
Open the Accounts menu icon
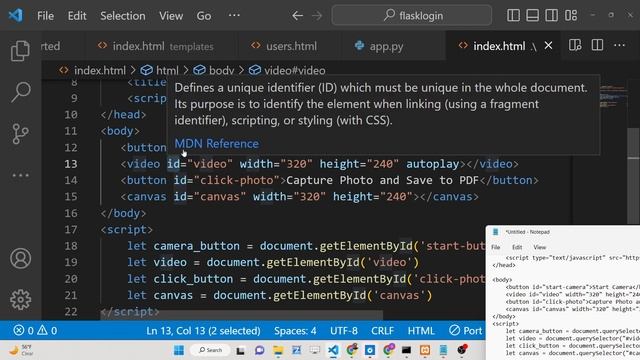tap(20, 258)
